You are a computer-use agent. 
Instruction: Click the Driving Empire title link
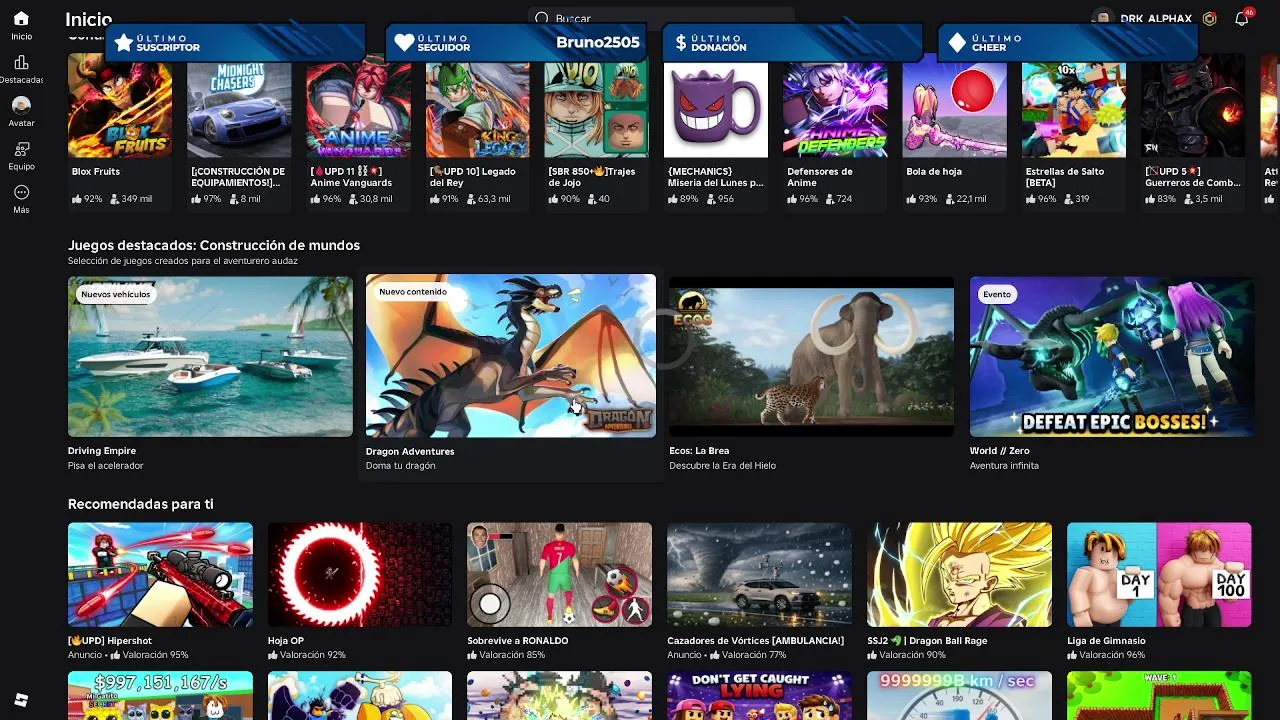(102, 452)
